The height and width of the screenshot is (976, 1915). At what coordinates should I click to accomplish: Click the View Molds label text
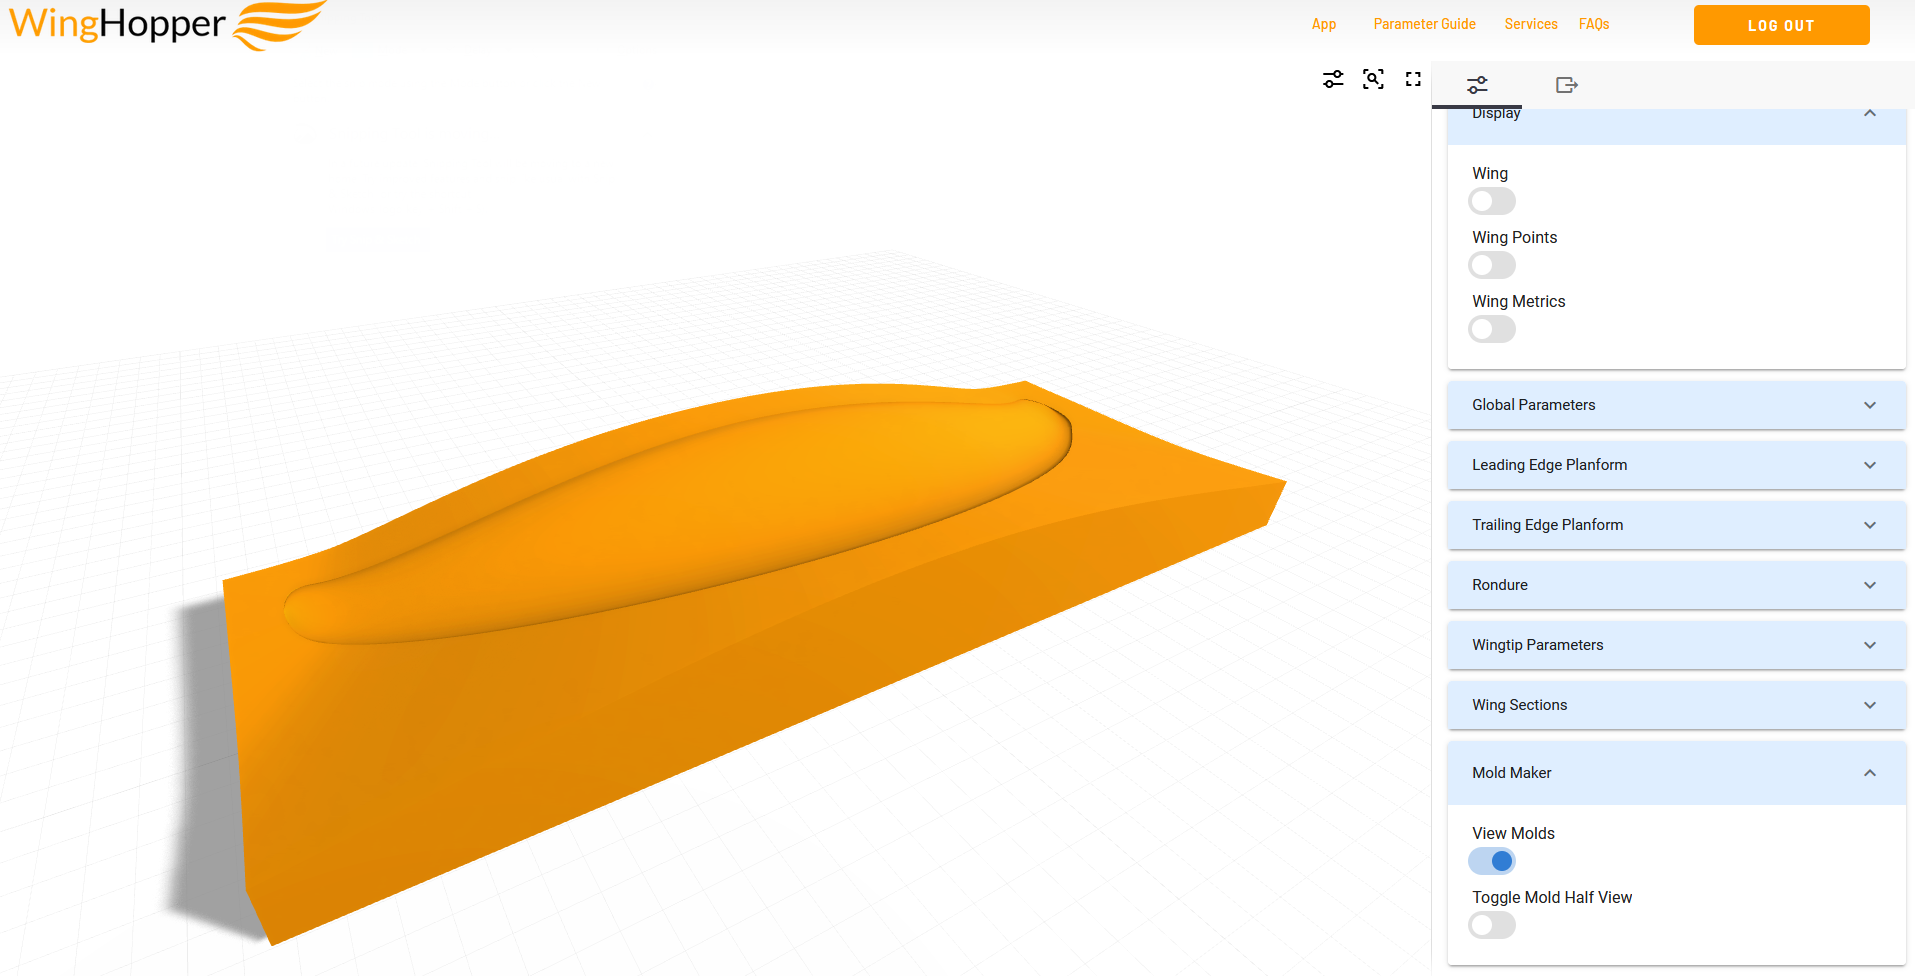pyautogui.click(x=1513, y=833)
